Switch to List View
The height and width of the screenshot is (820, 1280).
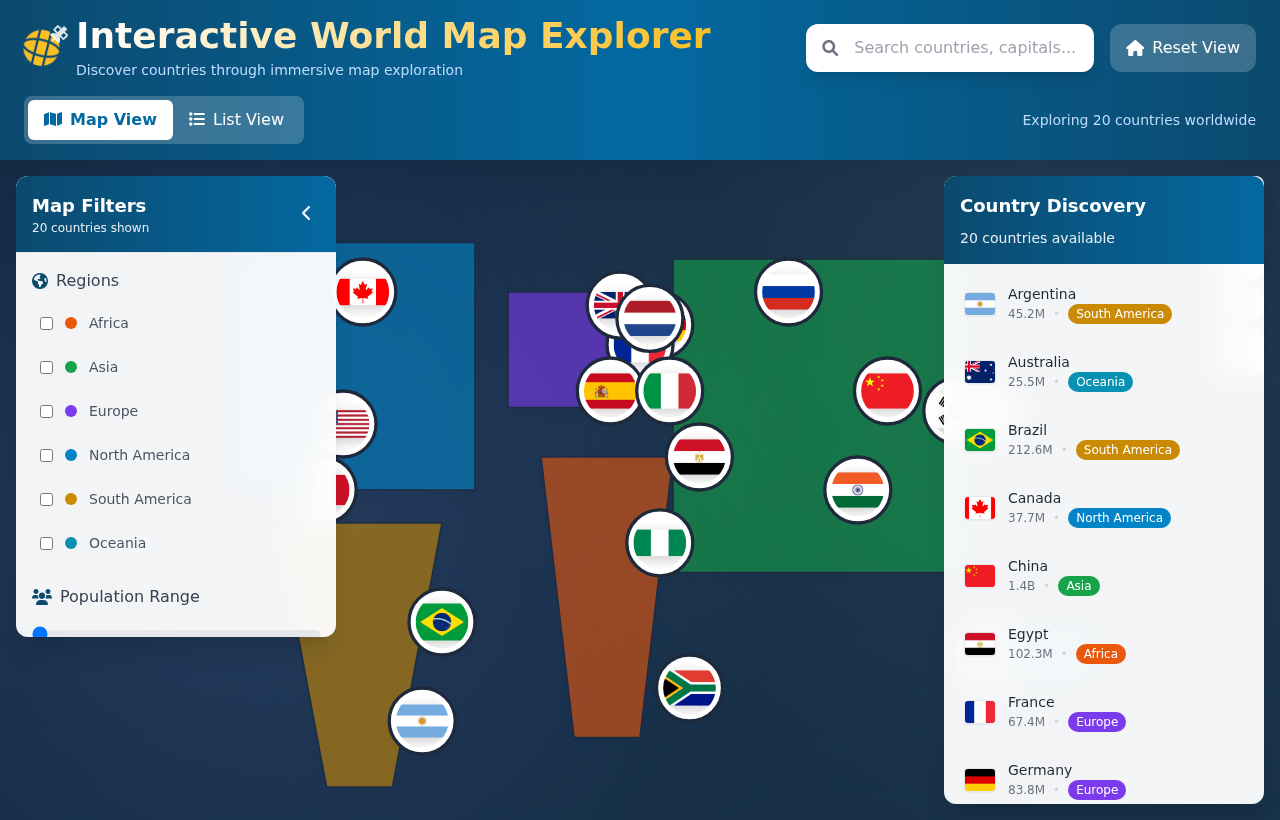coord(236,119)
